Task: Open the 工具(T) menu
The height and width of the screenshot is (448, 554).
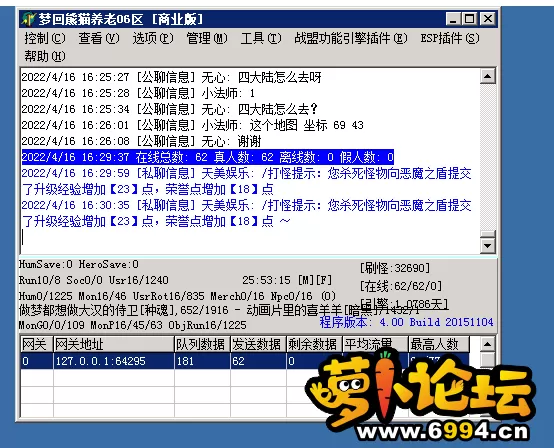Action: (x=261, y=38)
